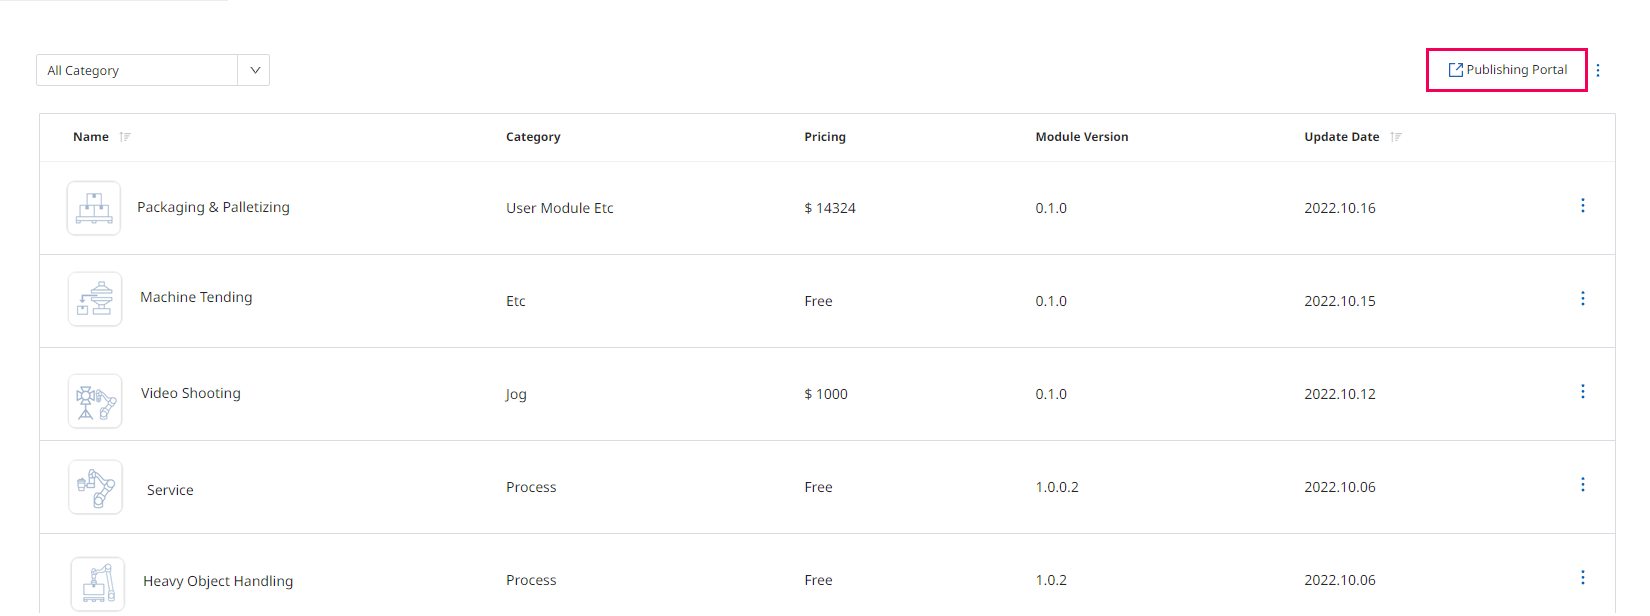Click the Packaging & Palletizing module icon

[x=94, y=208]
